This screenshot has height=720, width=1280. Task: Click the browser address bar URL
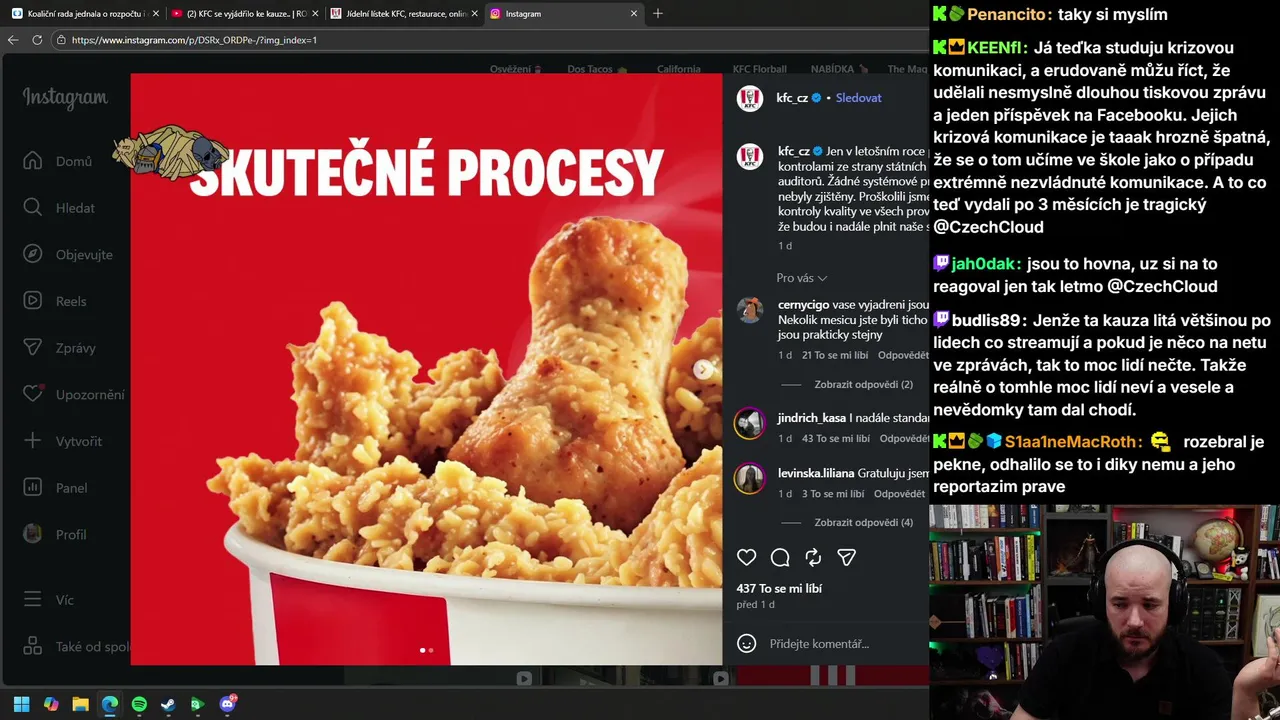[x=194, y=40]
